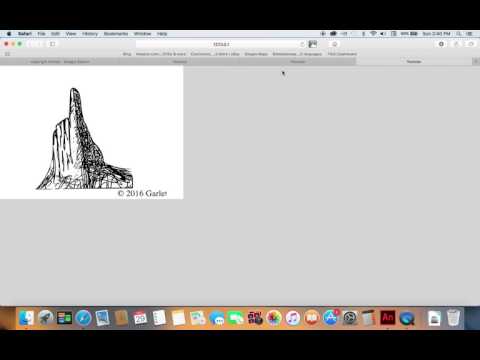Viewport: 480px width, 360px height.
Task: Select the active fourth Safari tab
Action: pyautogui.click(x=414, y=62)
